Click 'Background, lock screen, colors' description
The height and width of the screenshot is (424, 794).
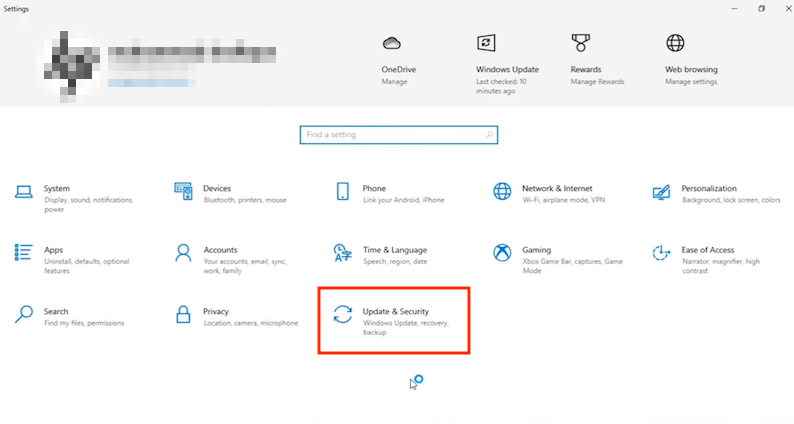tap(731, 200)
